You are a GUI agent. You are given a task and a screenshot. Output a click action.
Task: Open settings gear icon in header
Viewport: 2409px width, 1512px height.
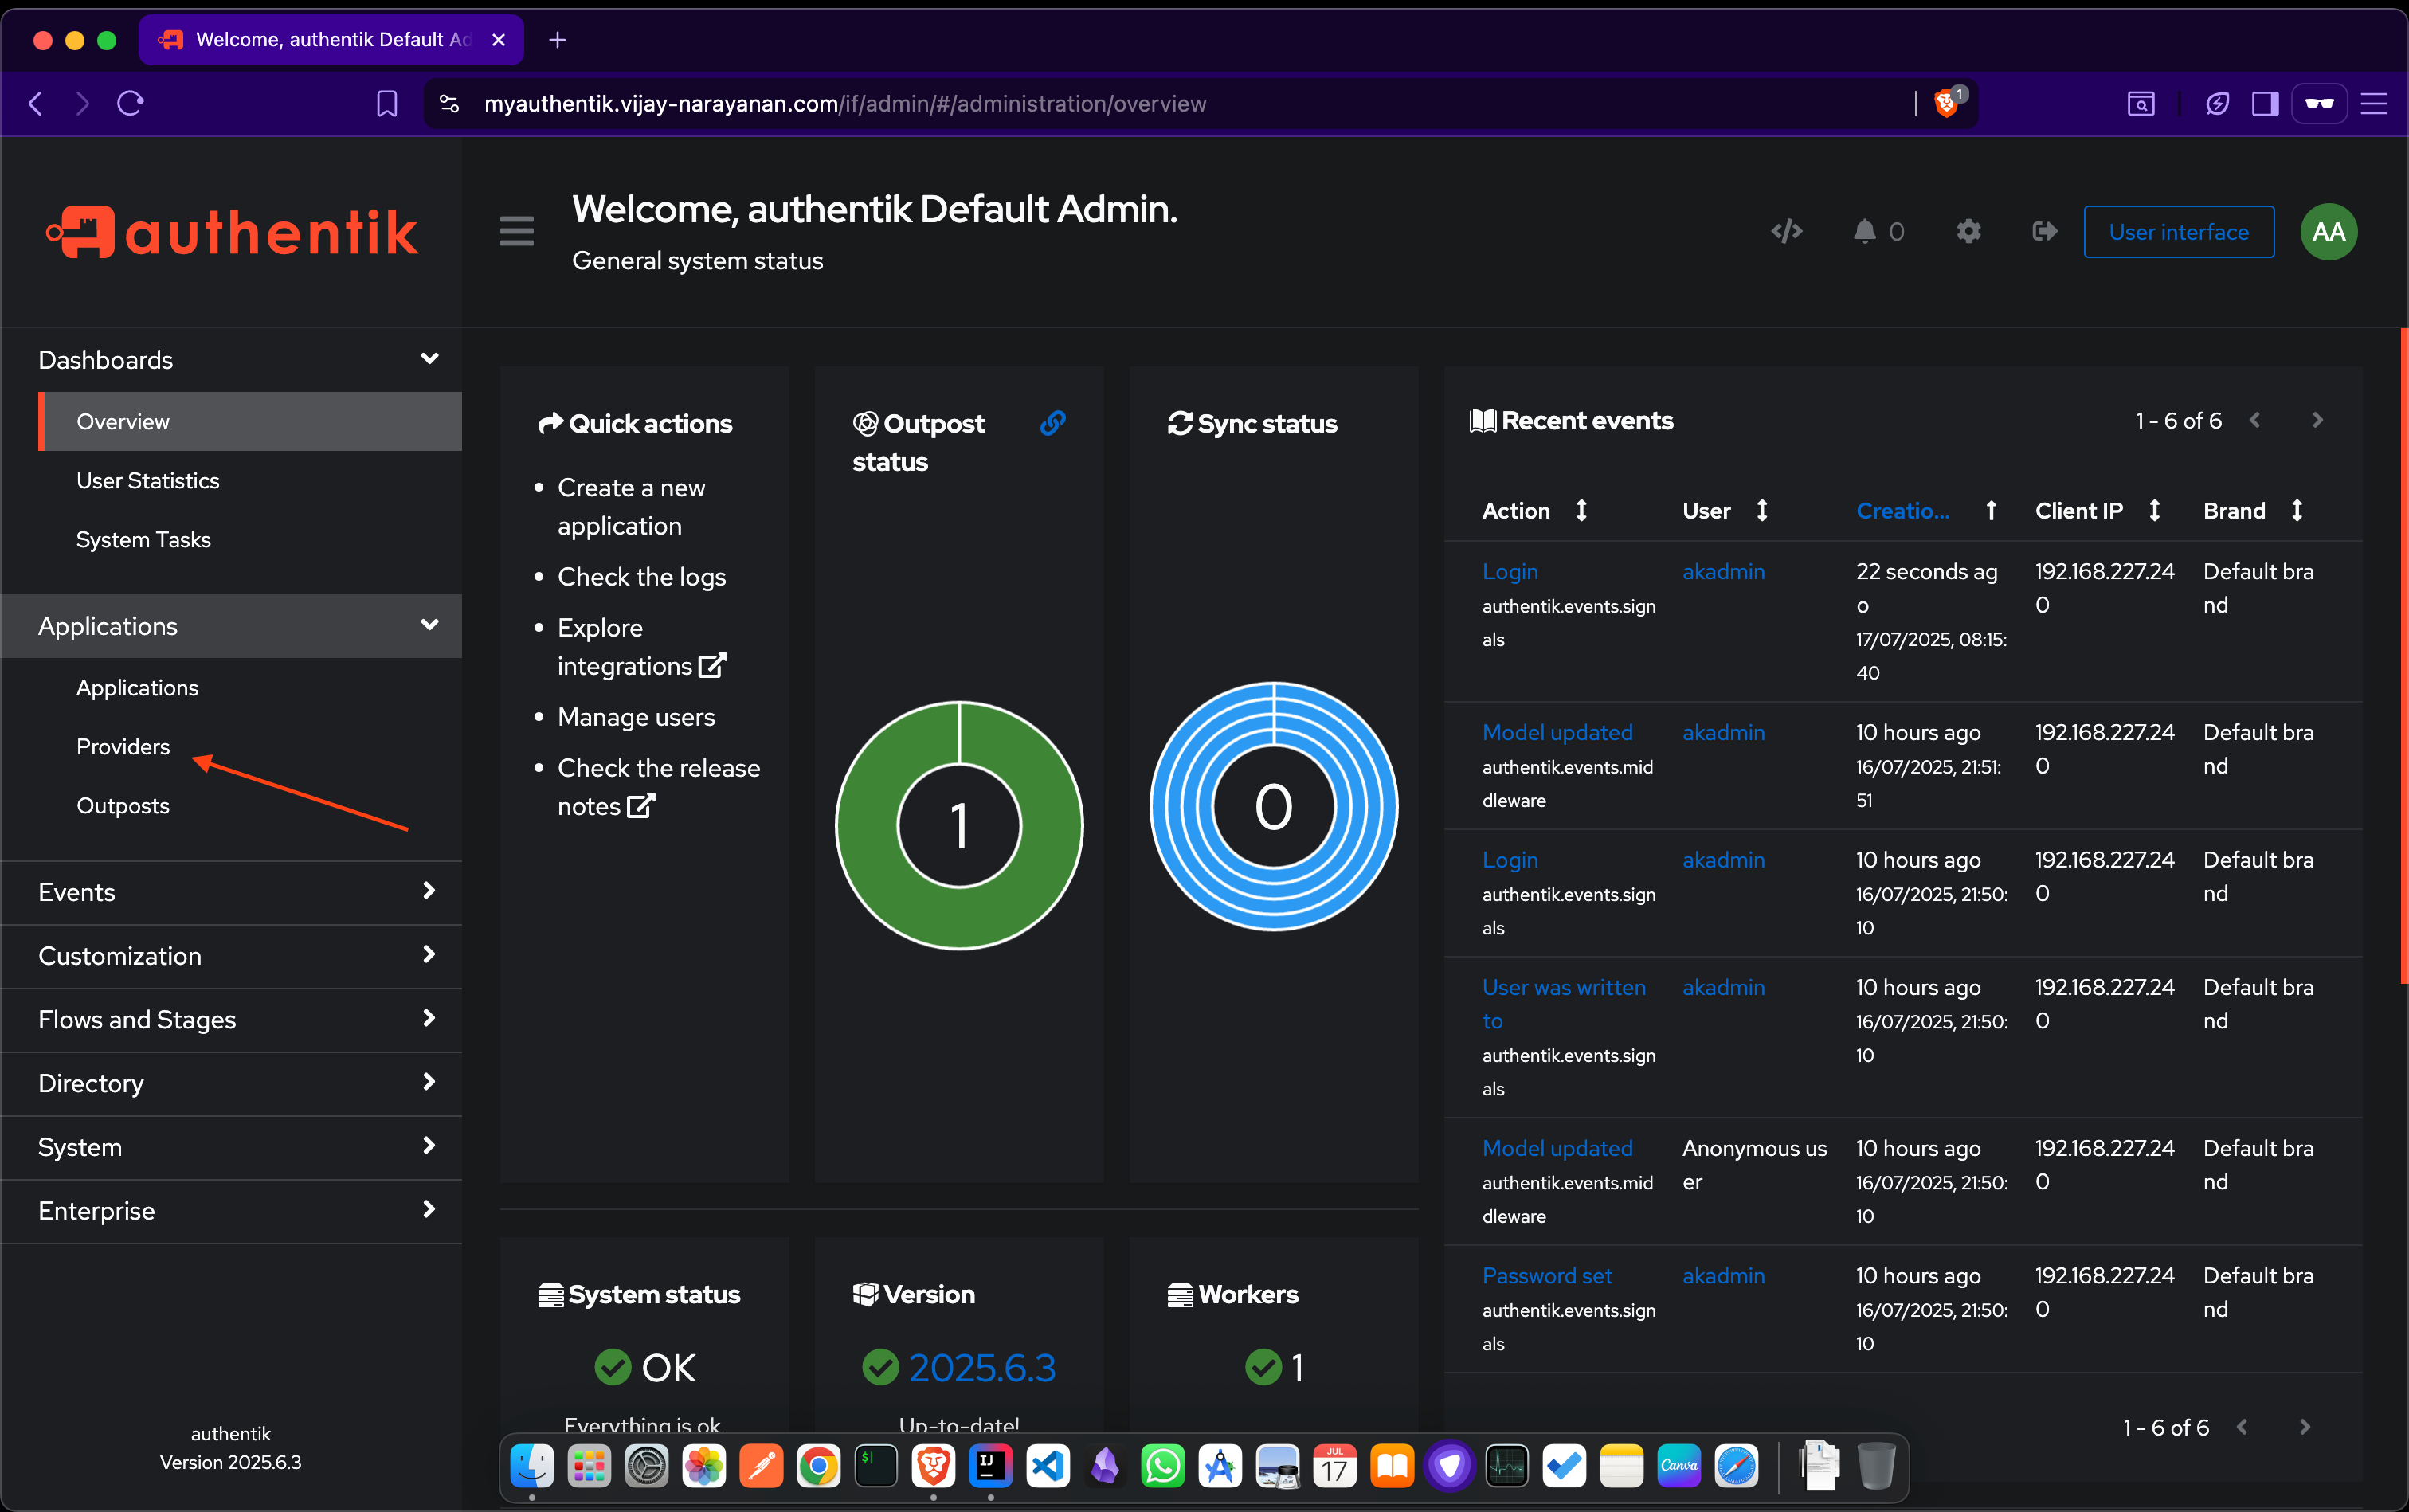[x=1968, y=232]
